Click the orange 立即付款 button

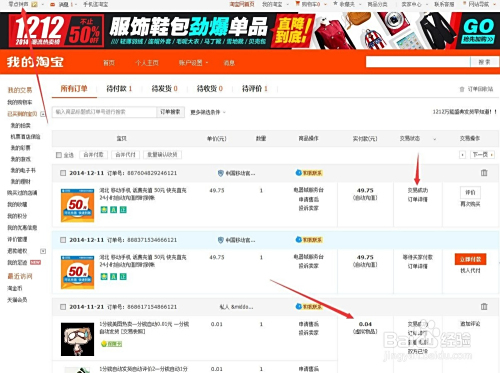point(470,259)
